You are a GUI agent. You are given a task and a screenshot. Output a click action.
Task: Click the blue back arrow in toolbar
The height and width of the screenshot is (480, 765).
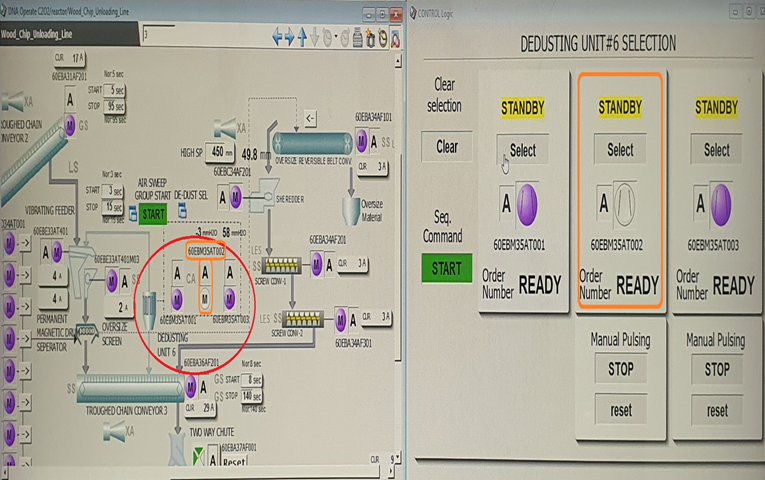coord(279,39)
